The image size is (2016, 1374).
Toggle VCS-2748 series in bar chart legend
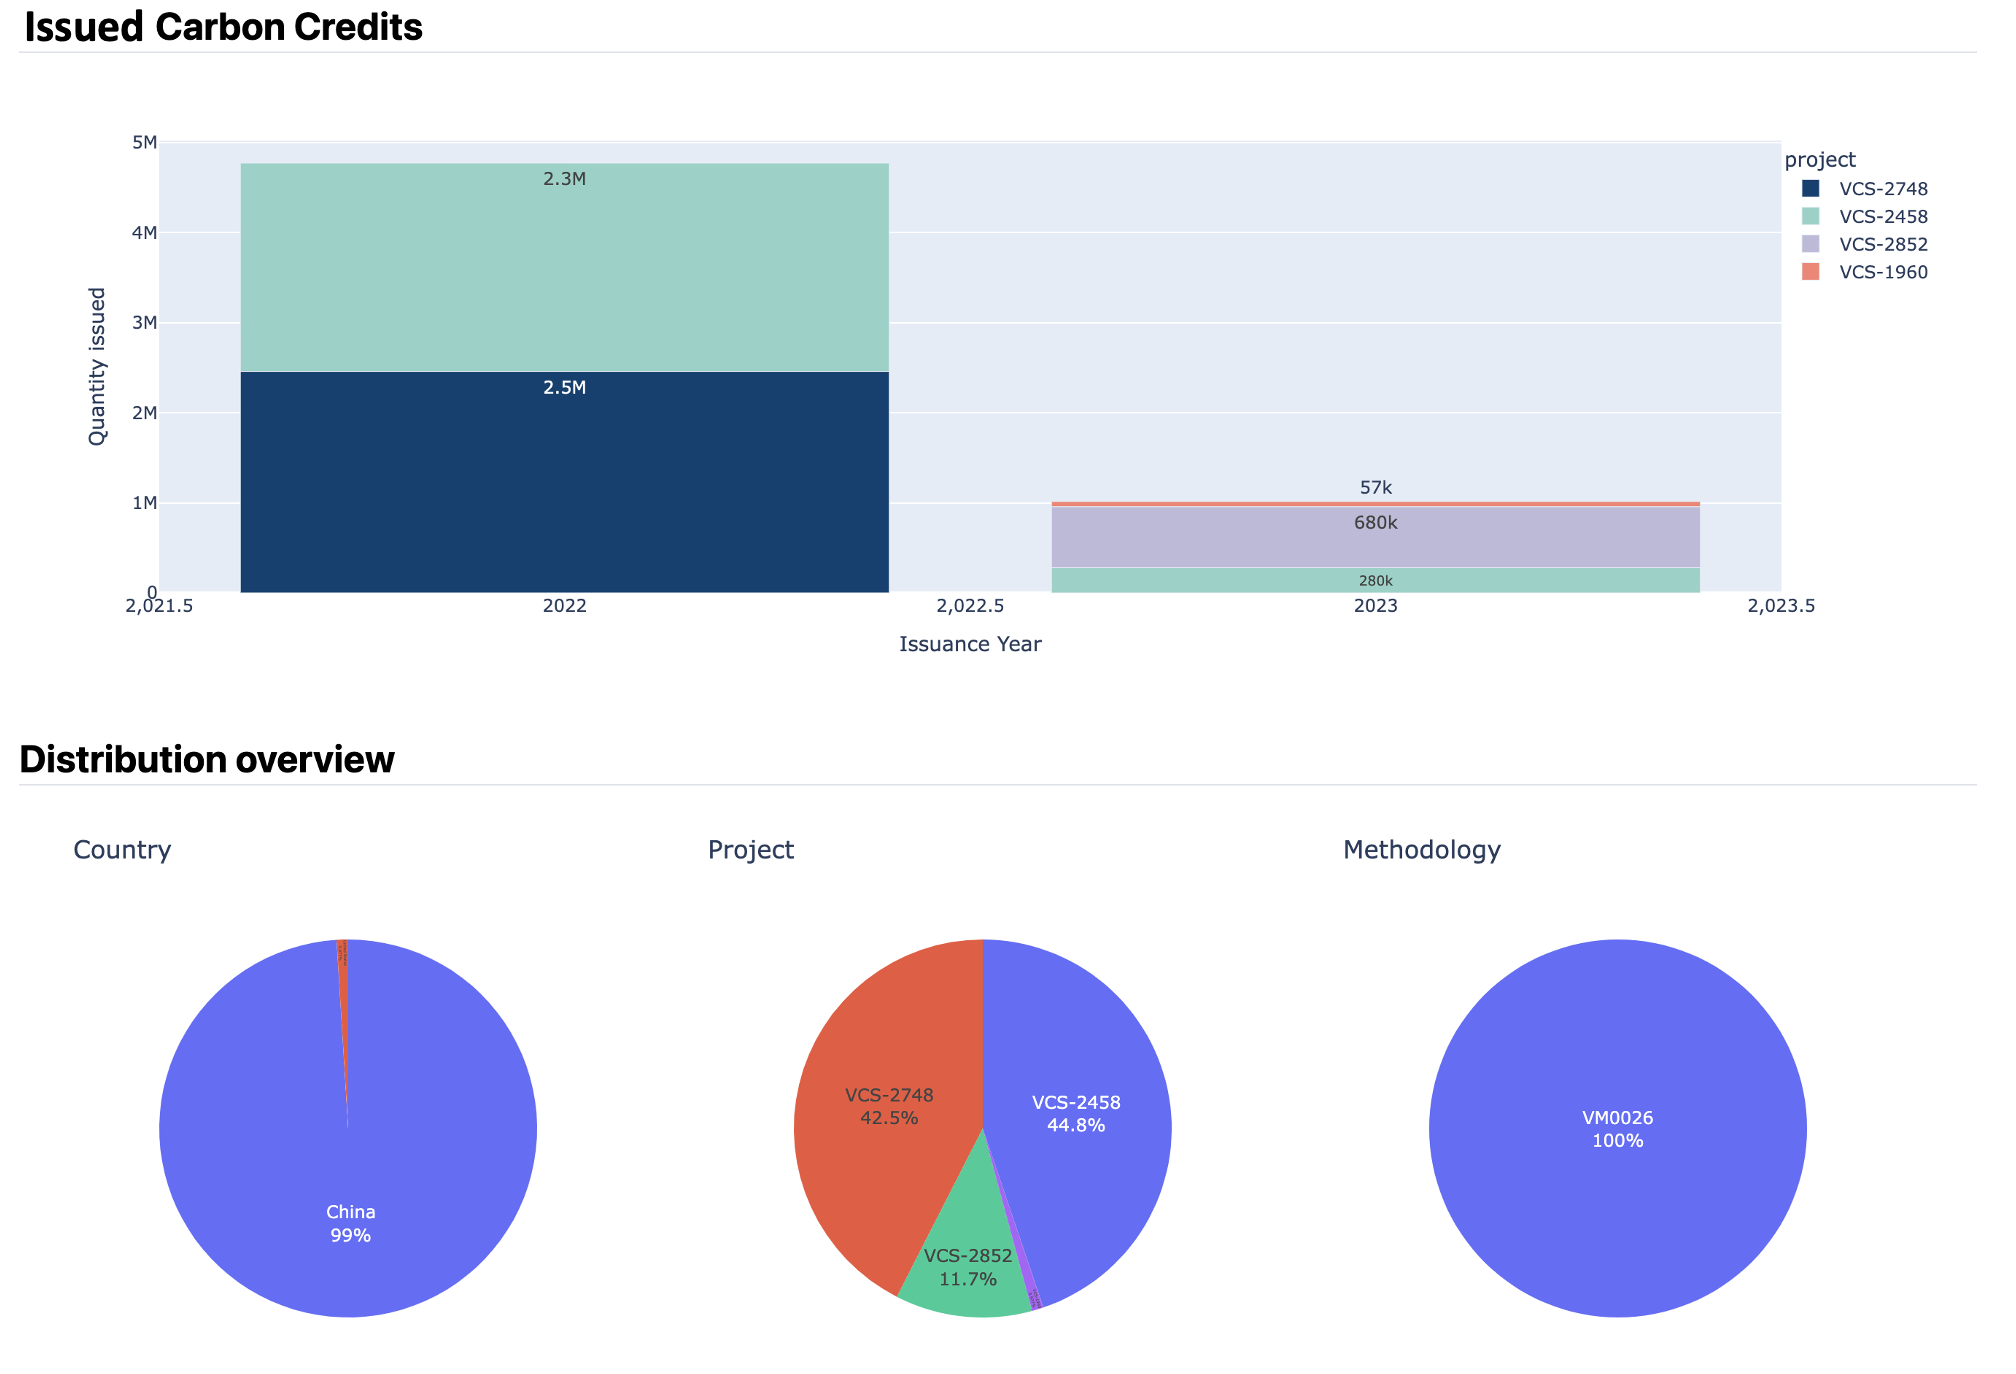(1882, 189)
